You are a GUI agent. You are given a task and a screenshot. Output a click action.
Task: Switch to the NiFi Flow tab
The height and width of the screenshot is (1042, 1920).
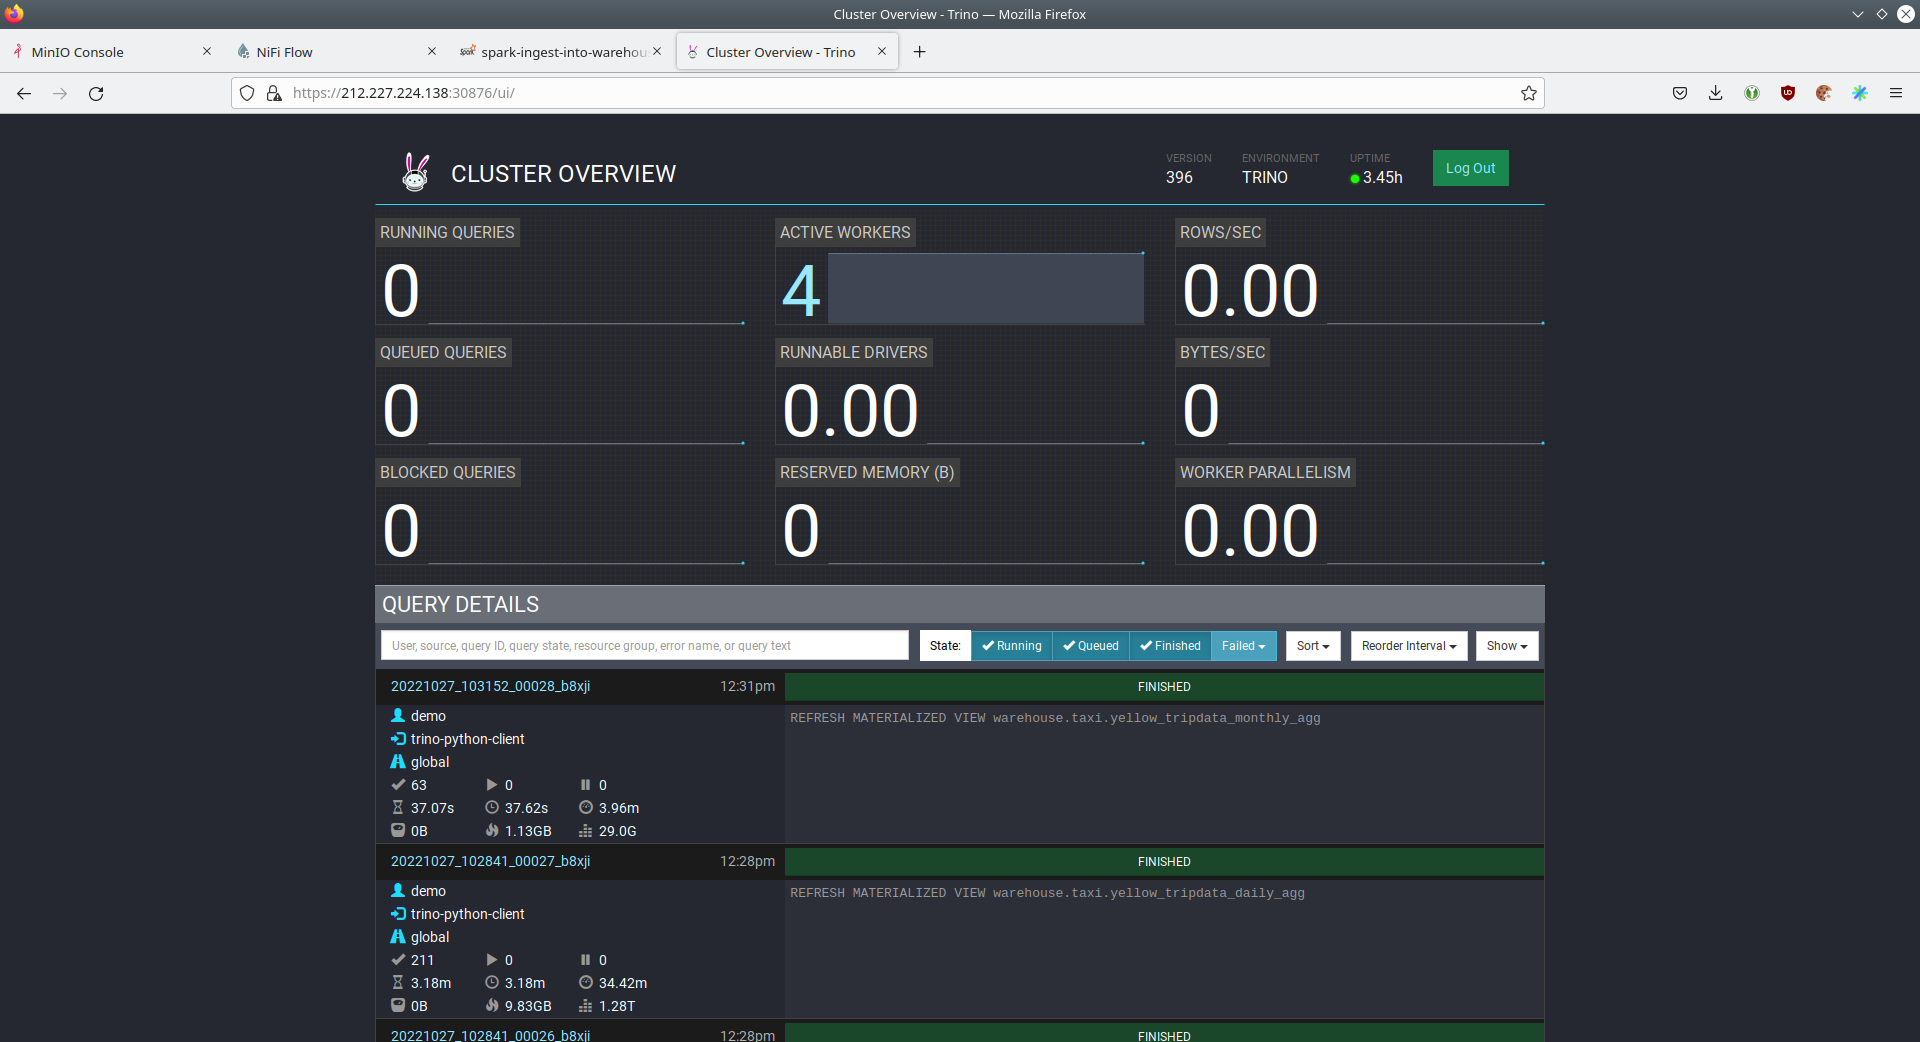point(284,52)
